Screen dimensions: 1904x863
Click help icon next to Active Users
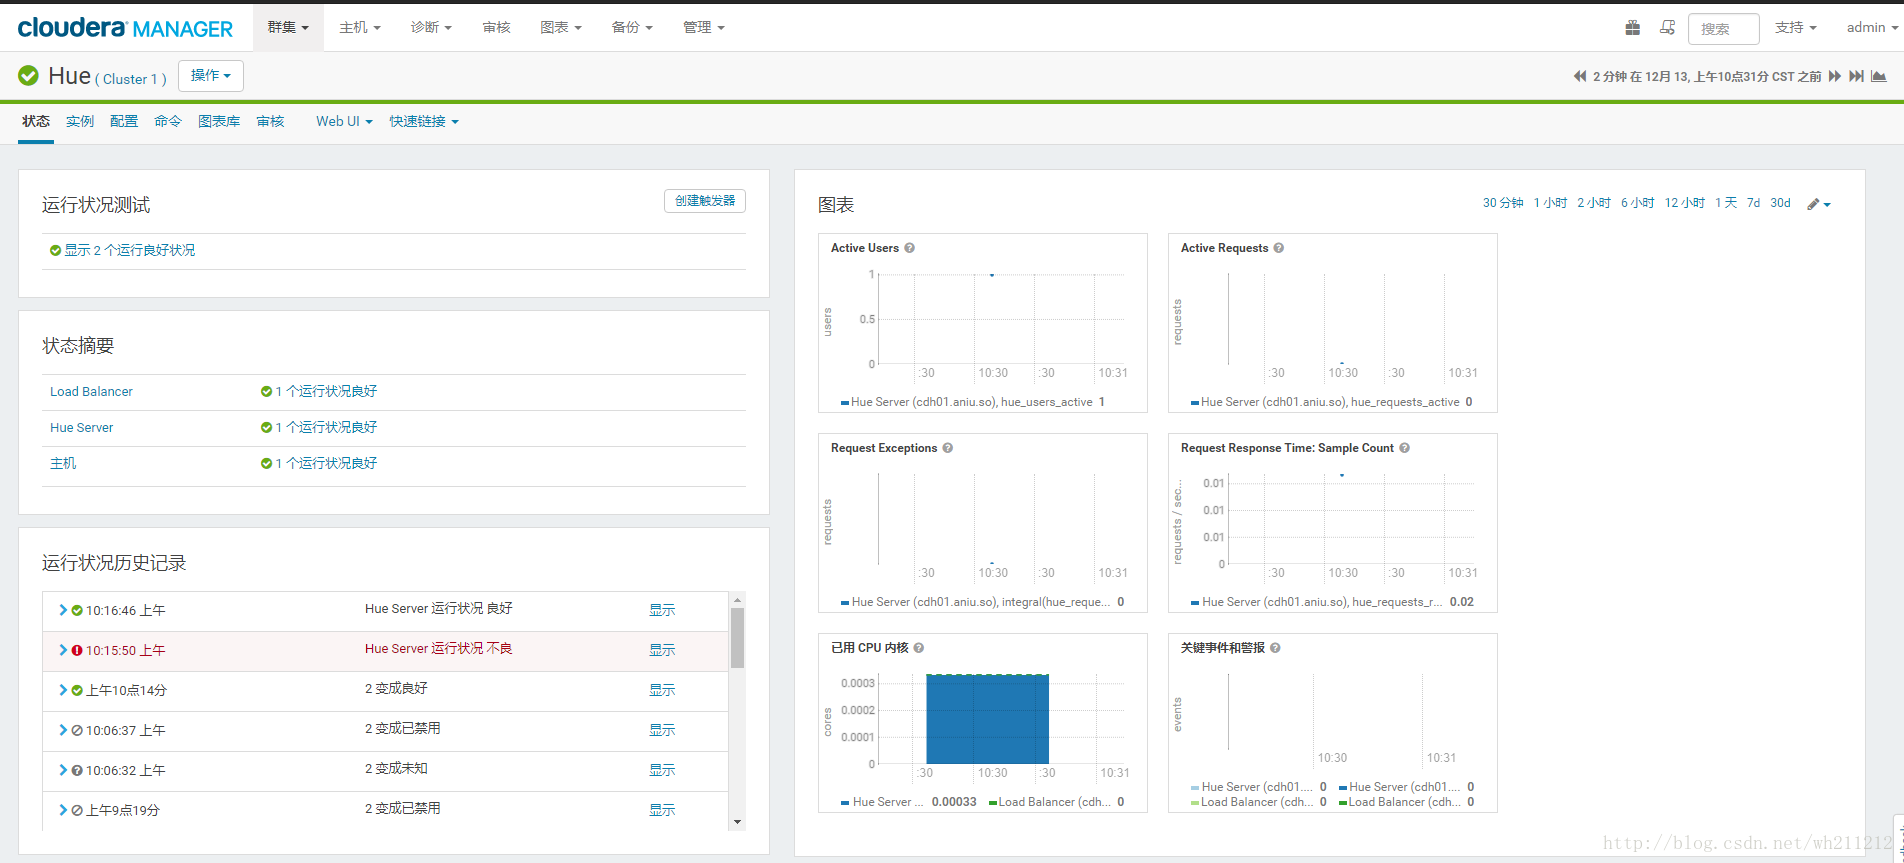click(x=910, y=248)
